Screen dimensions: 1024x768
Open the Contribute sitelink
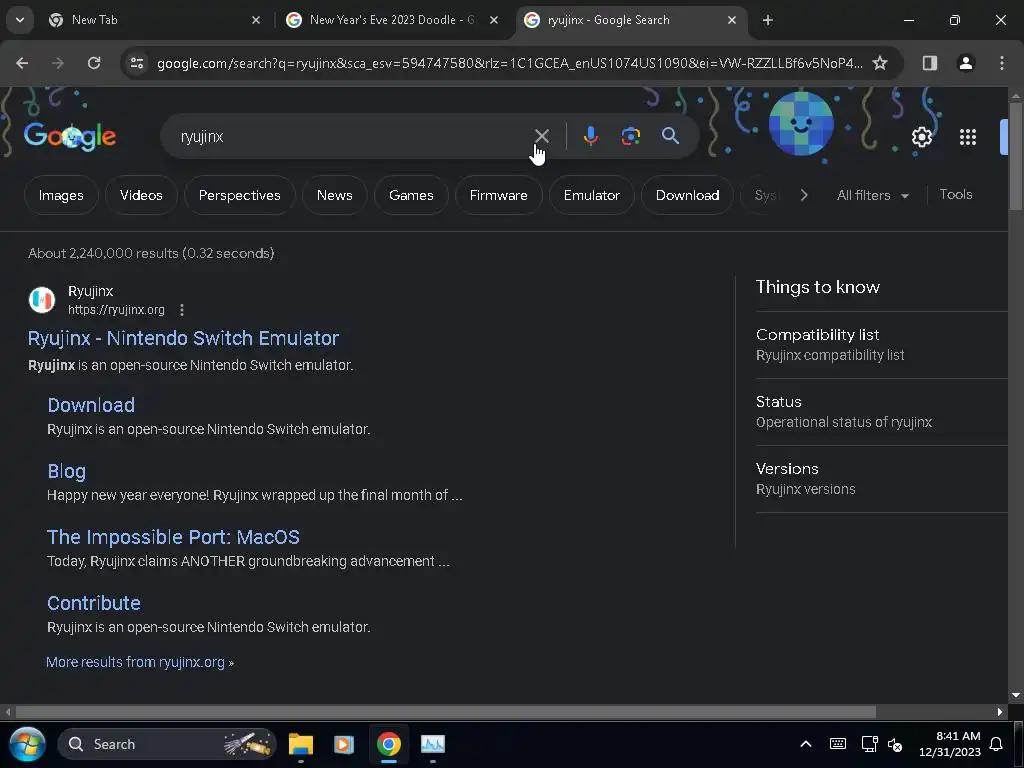[93, 603]
